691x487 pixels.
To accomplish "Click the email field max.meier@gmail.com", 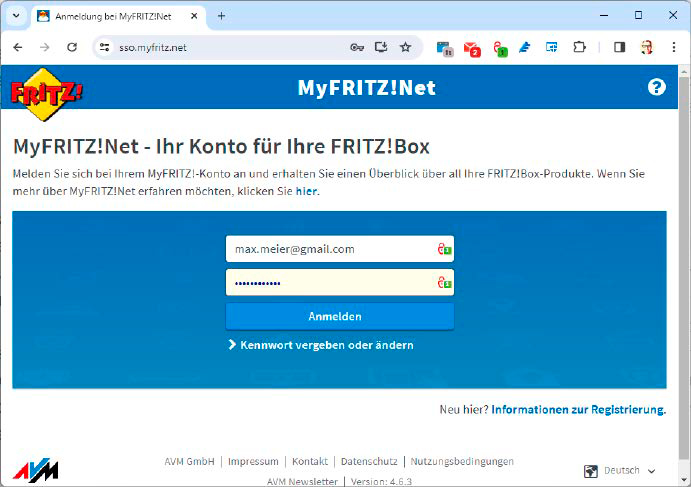I will tap(340, 249).
